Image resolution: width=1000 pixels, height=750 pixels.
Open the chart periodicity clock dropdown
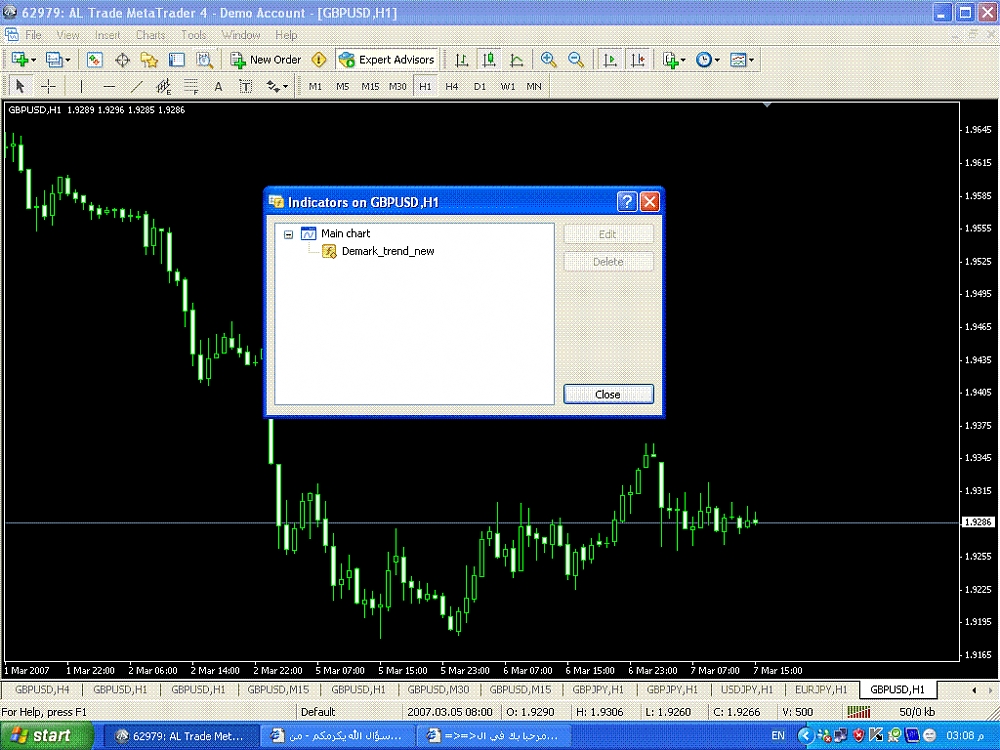pyautogui.click(x=708, y=60)
